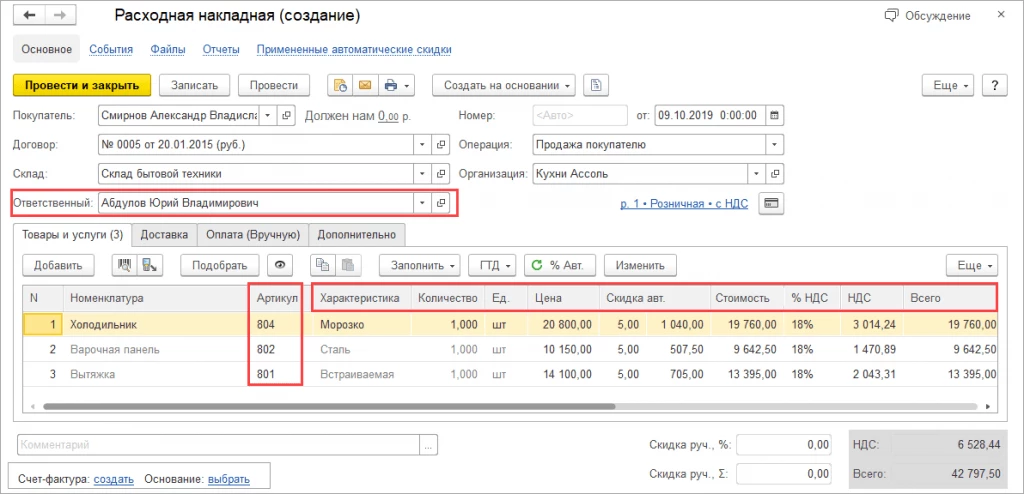Screen dimensions: 1024x494
Task: Click the copy rows icon in table toolbar
Action: (x=323, y=265)
